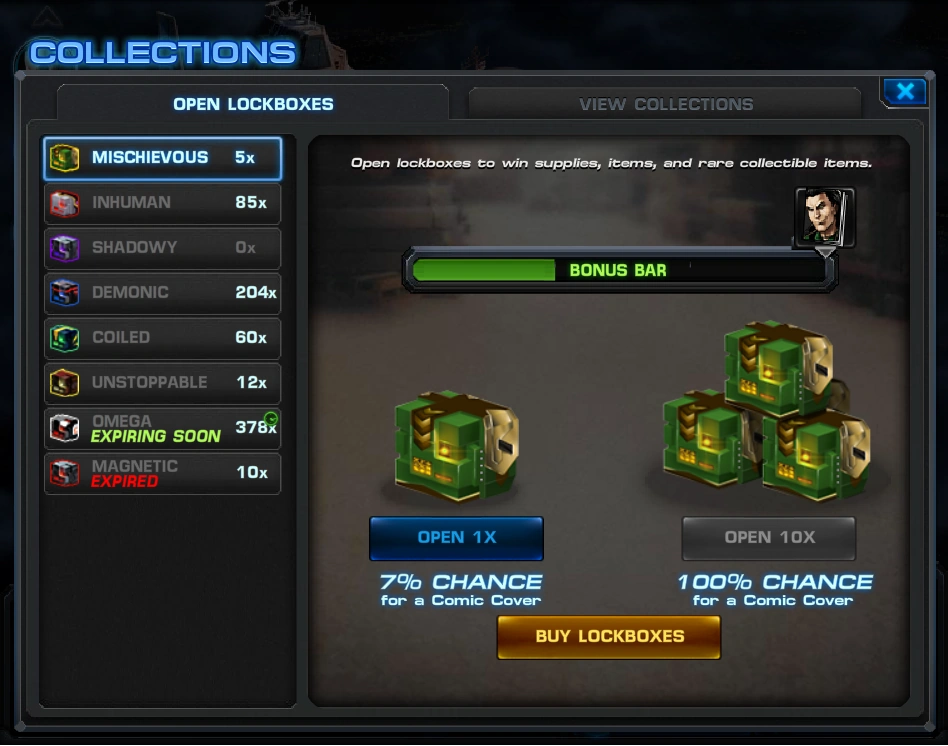Image resolution: width=948 pixels, height=746 pixels.
Task: Click the Loki portrait reward thumbnail
Action: point(825,216)
